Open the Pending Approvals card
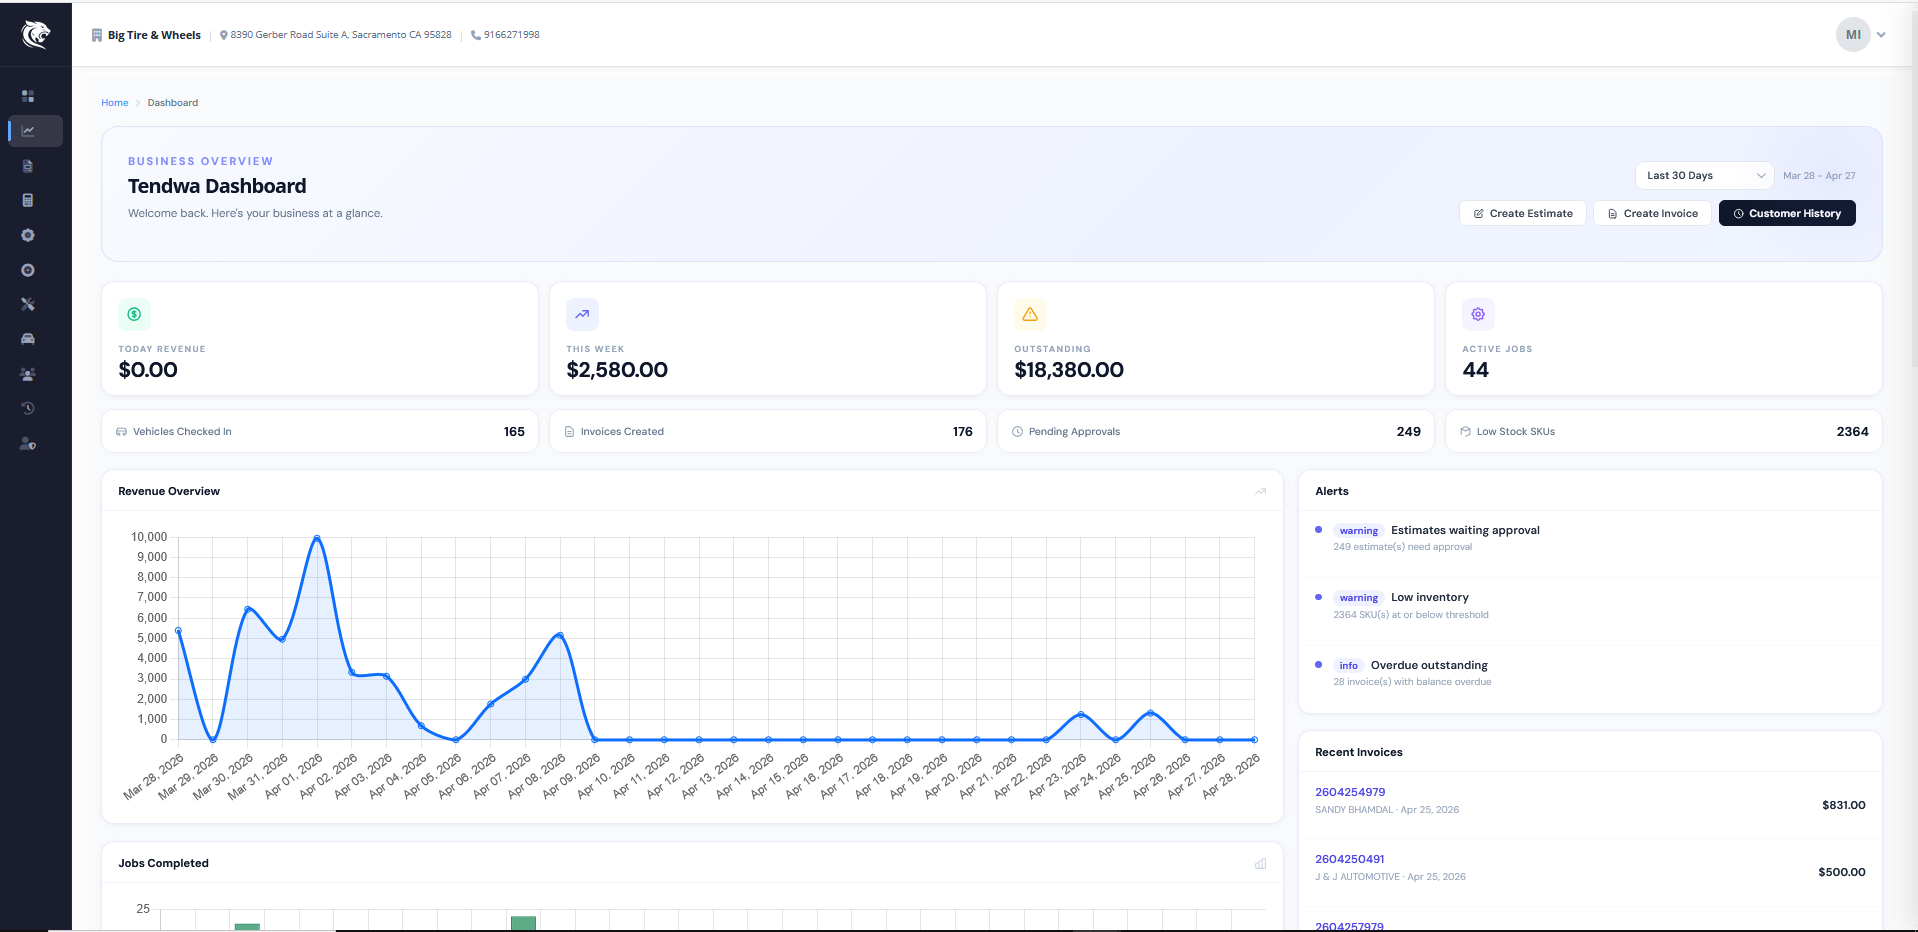The height and width of the screenshot is (932, 1918). pos(1216,432)
